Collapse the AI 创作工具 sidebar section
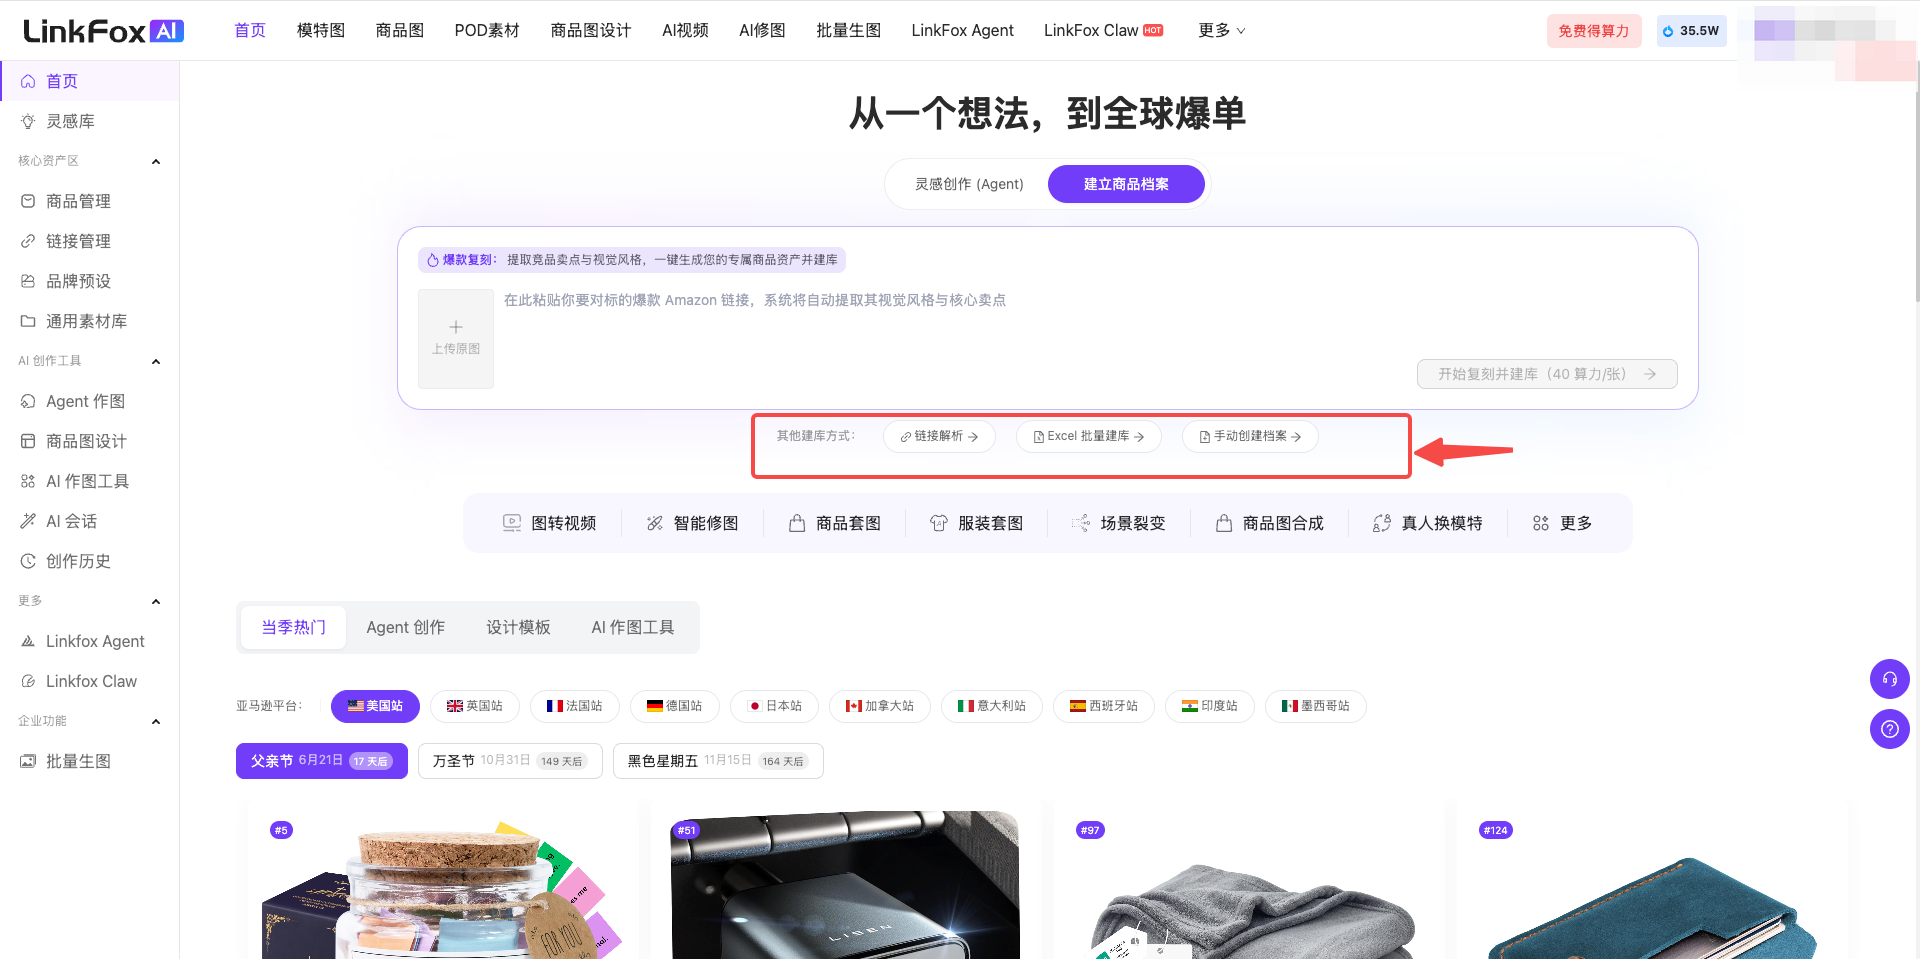Viewport: 1920px width, 959px height. 156,361
